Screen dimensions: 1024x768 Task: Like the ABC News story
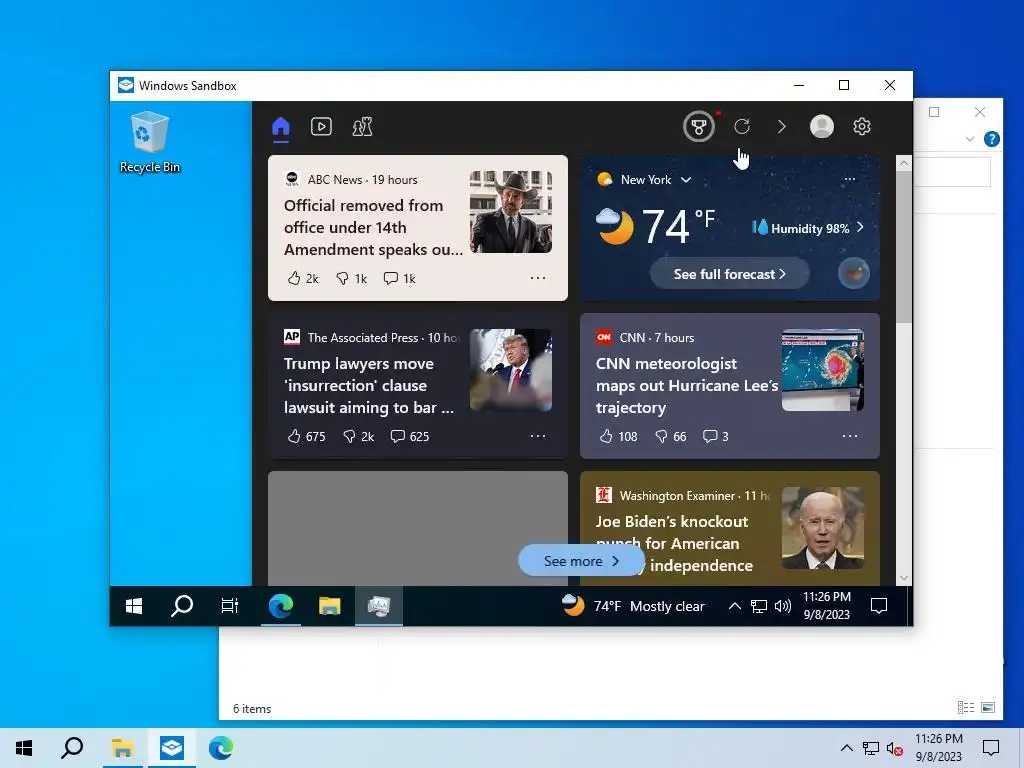[303, 278]
